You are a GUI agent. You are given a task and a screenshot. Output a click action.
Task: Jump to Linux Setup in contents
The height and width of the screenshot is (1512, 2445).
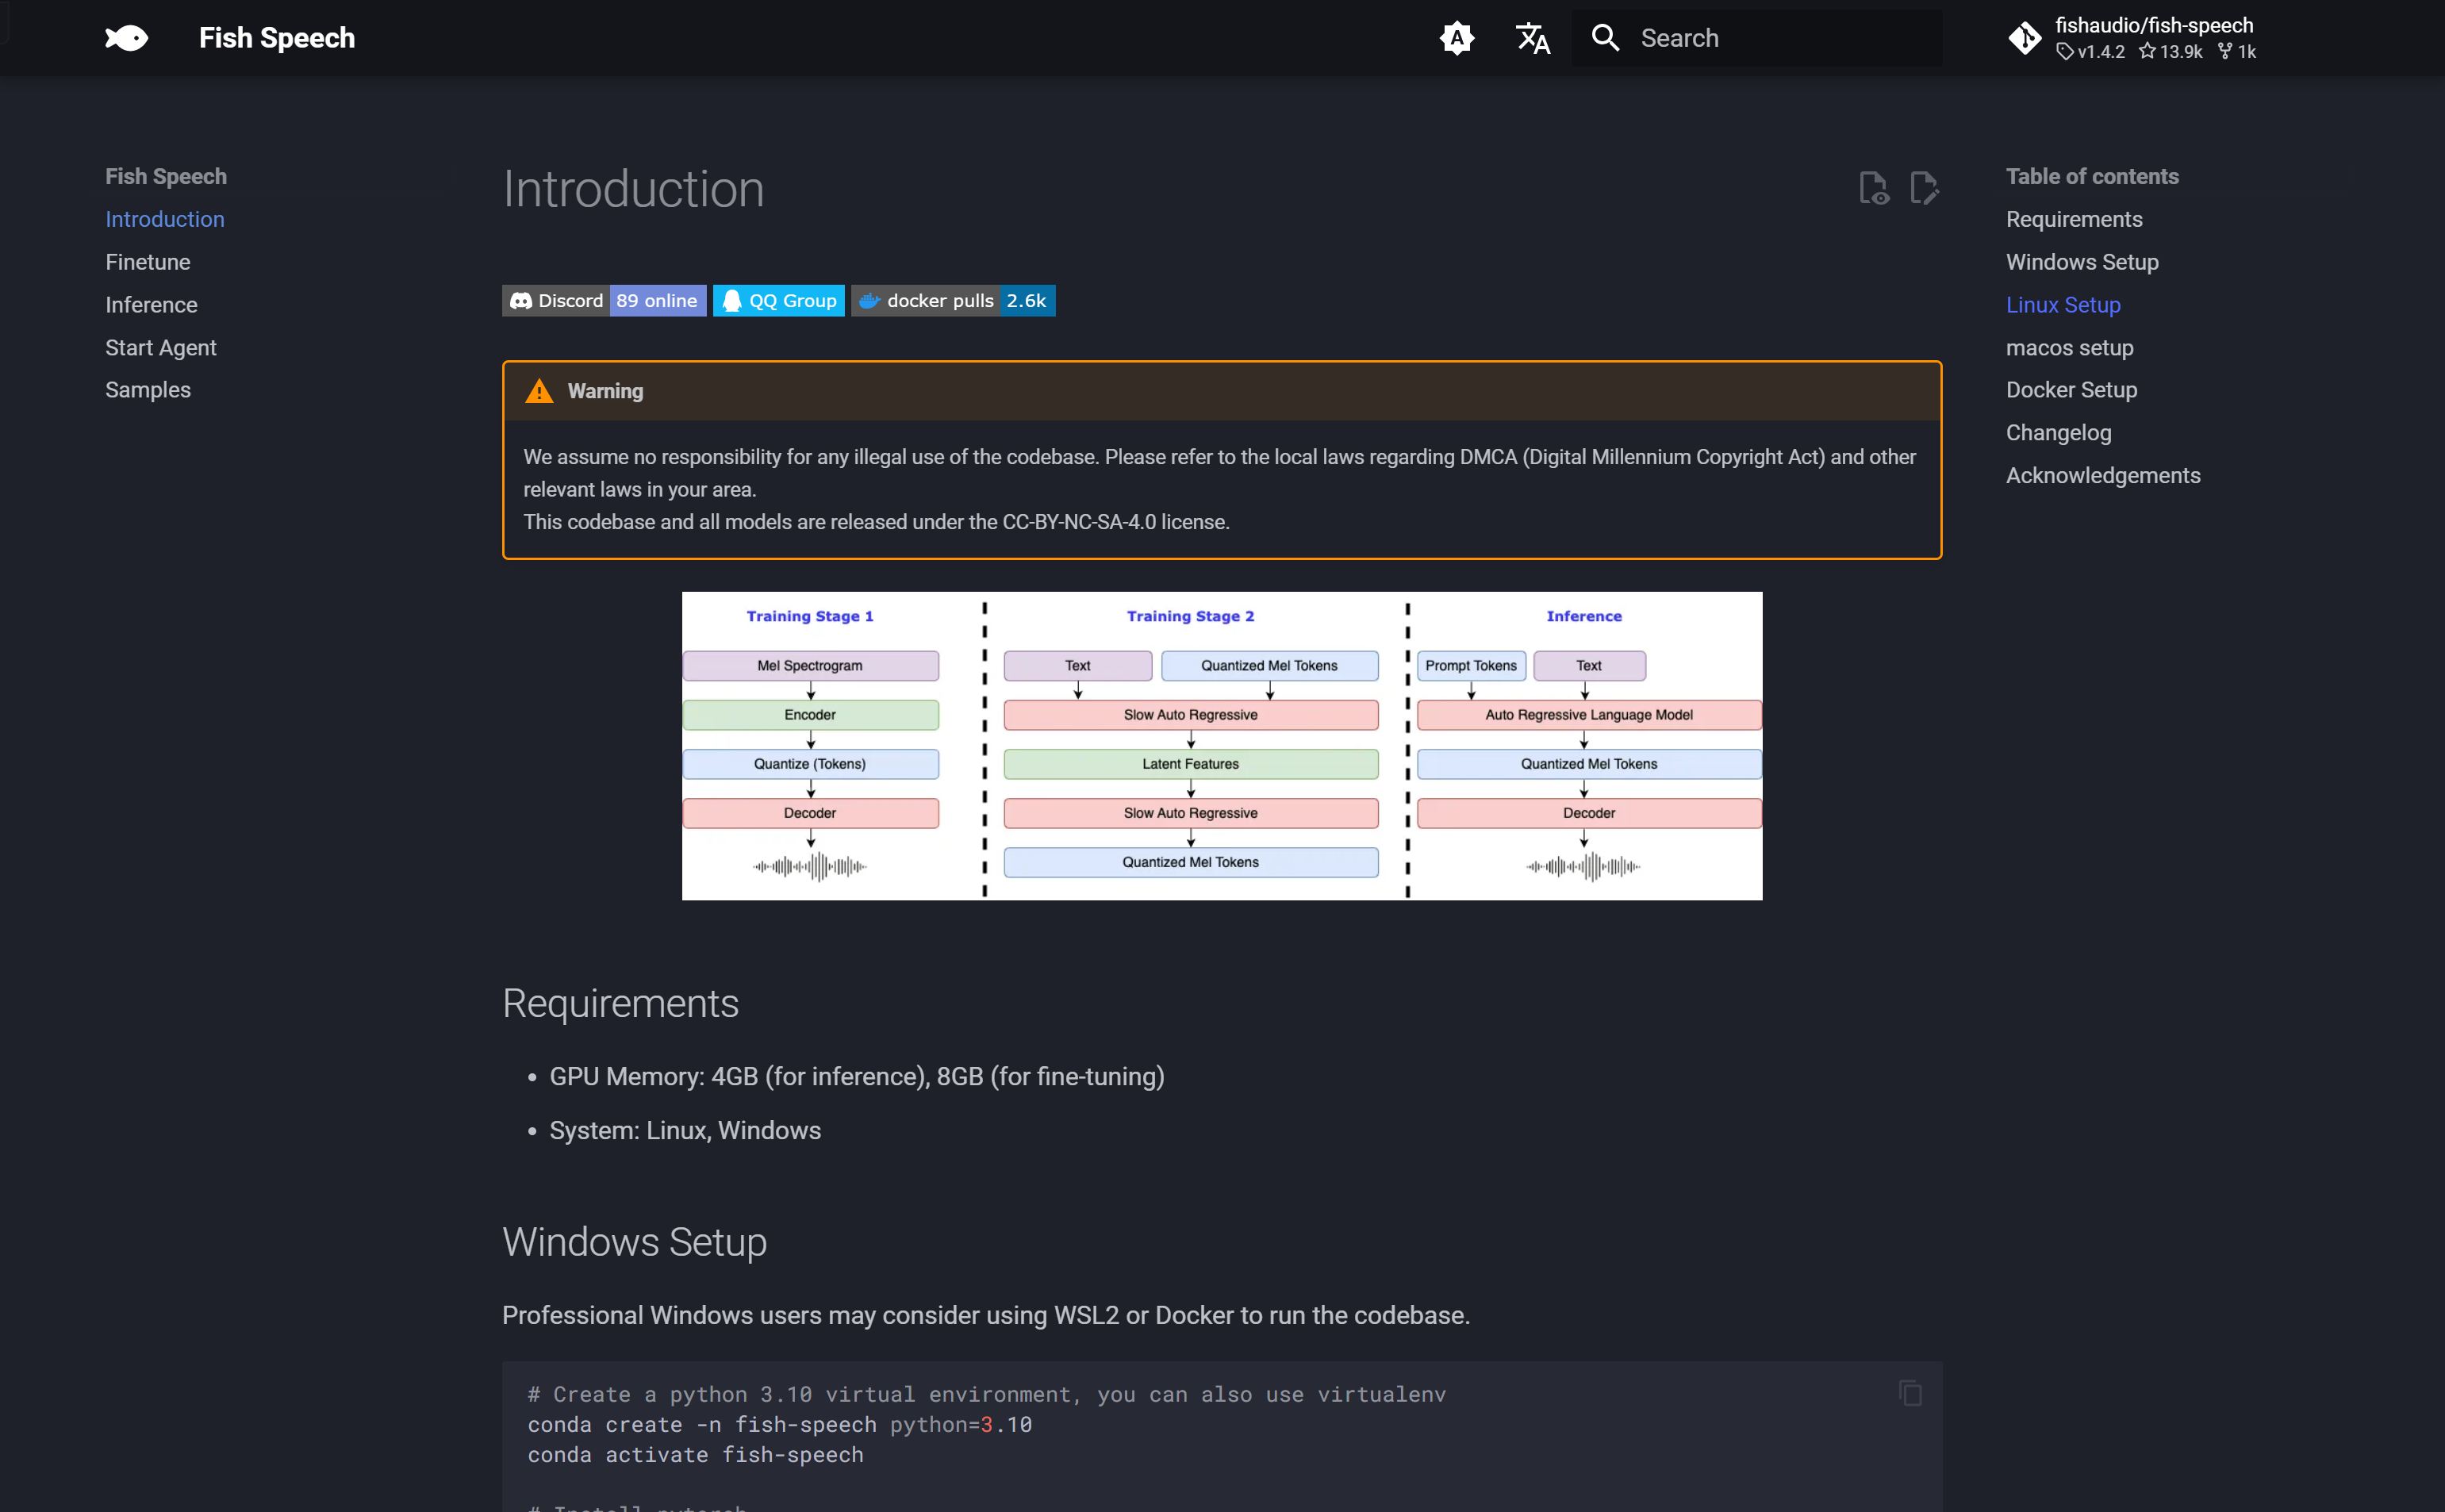click(x=2063, y=305)
